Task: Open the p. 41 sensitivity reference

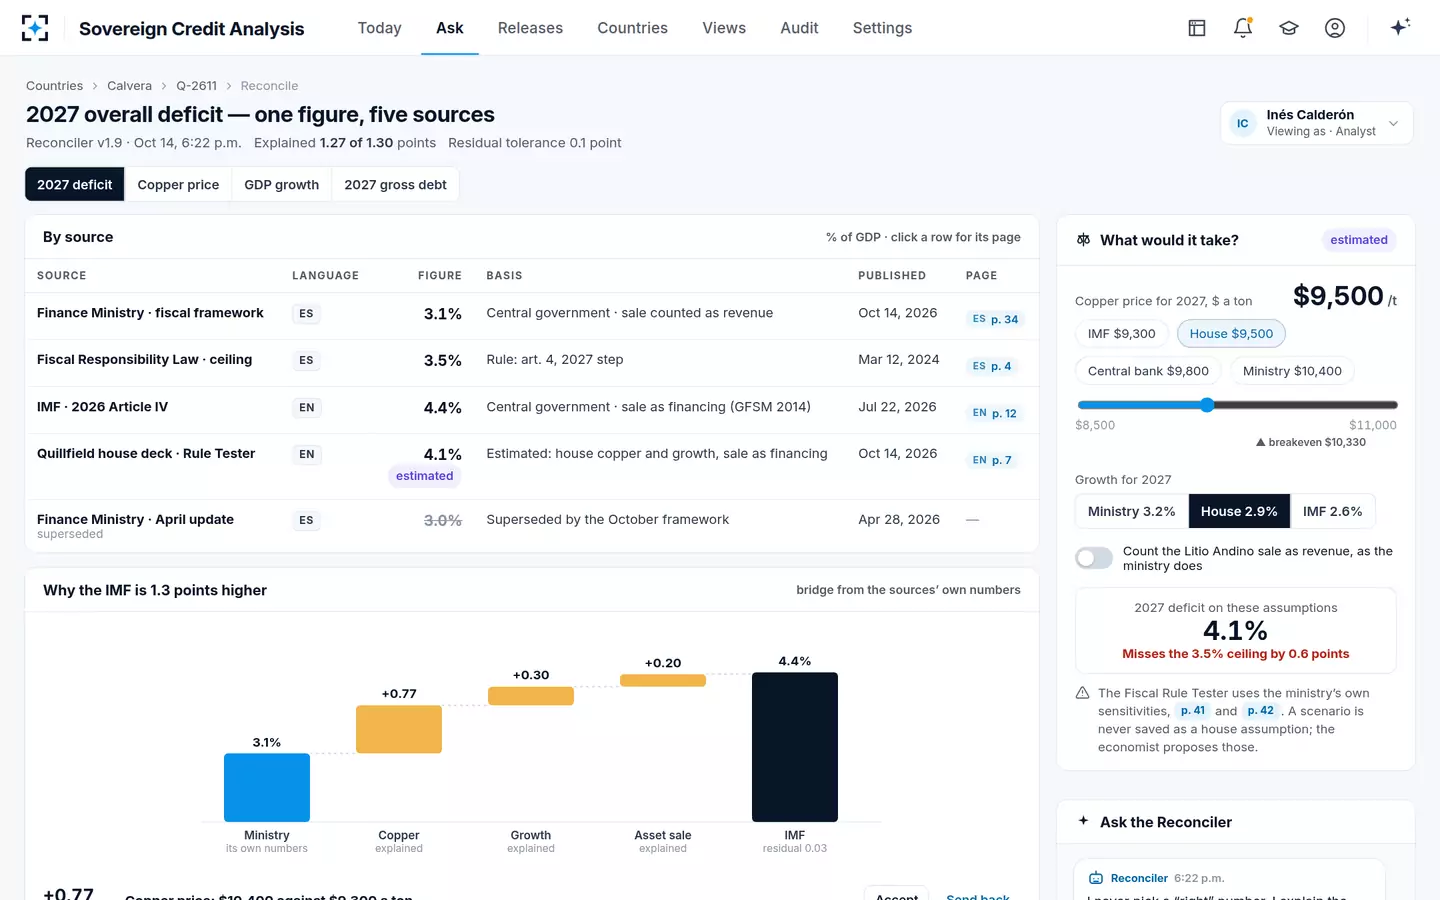Action: [1193, 711]
